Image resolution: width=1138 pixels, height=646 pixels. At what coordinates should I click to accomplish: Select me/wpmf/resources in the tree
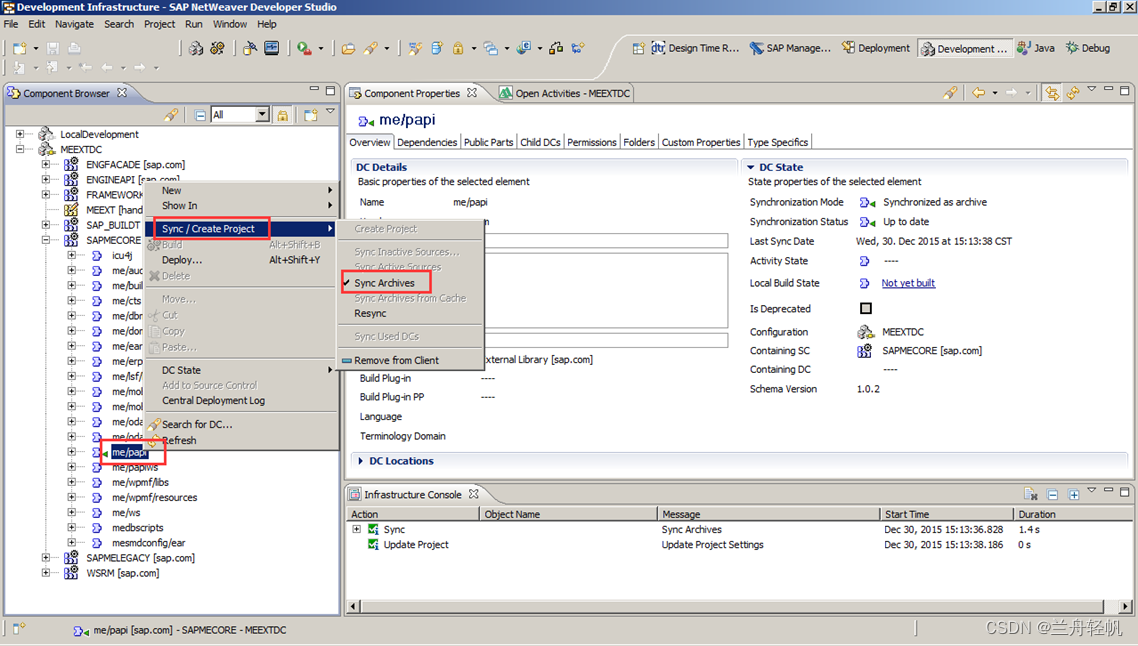[x=154, y=498]
